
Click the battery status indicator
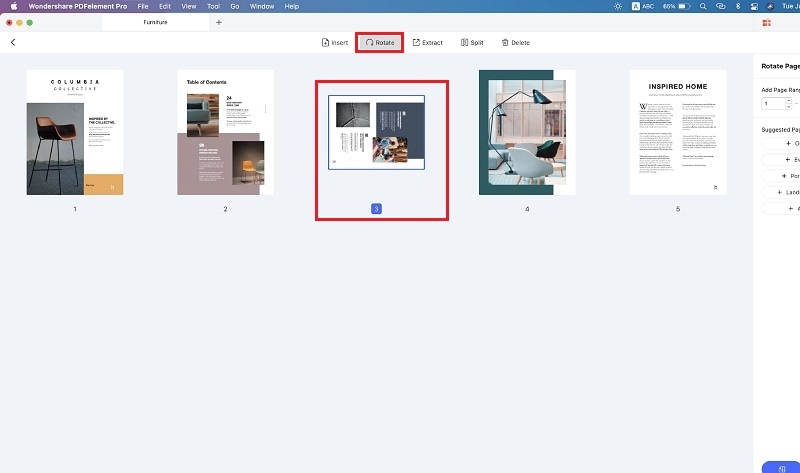[x=677, y=6]
